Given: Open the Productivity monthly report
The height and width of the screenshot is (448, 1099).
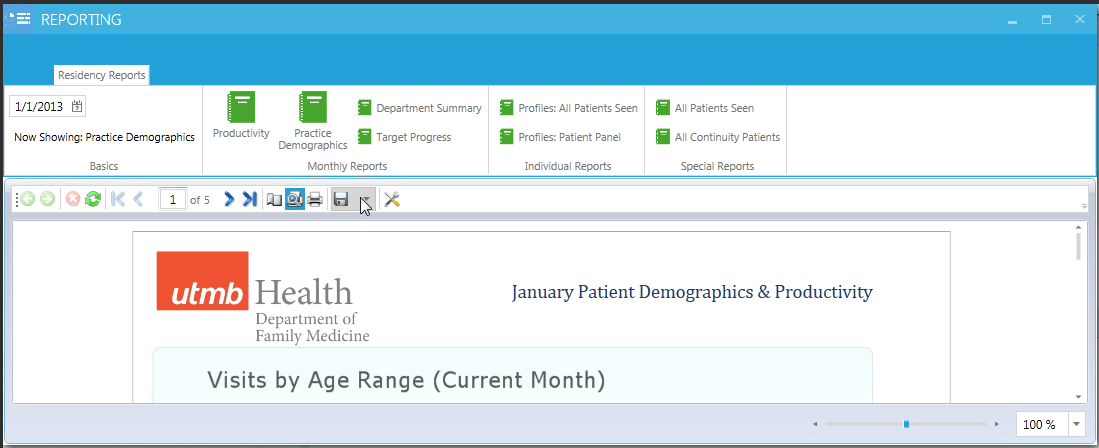Looking at the screenshot, I should (x=241, y=115).
